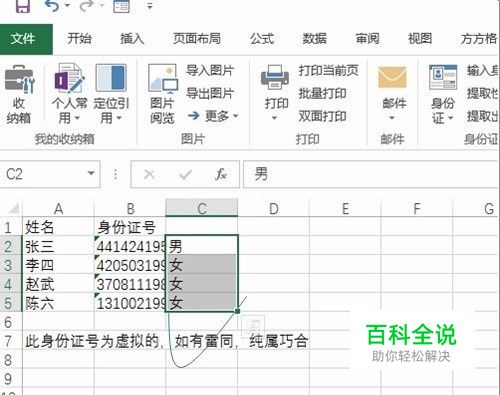Click cell A4 containing 赵武
Viewport: 500px width, 395px height.
tap(58, 284)
